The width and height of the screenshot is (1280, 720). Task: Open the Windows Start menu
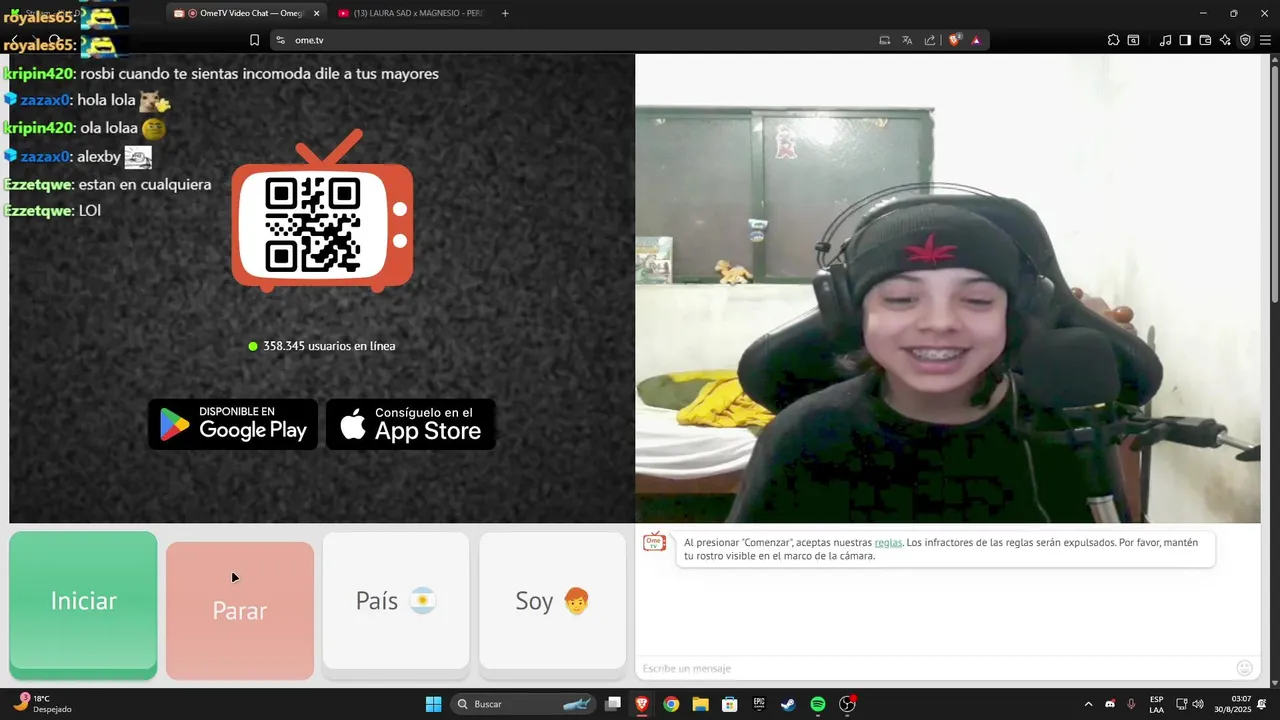pos(433,704)
